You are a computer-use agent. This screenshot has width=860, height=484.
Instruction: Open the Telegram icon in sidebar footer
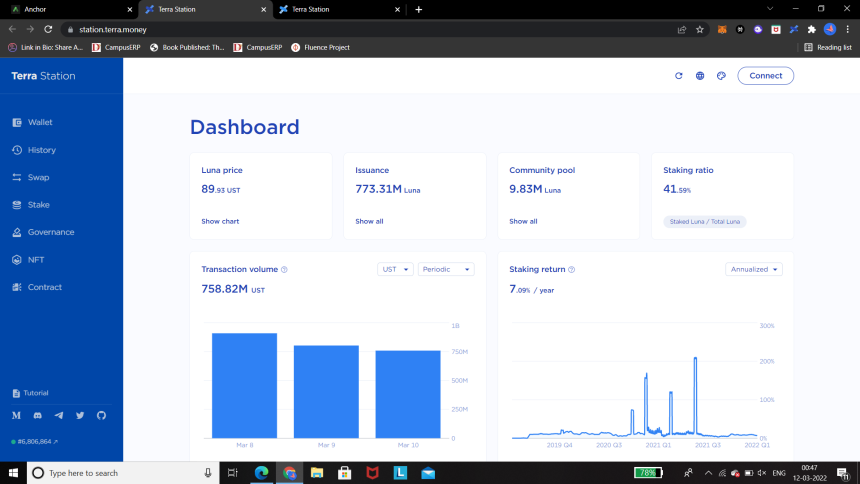[59, 415]
